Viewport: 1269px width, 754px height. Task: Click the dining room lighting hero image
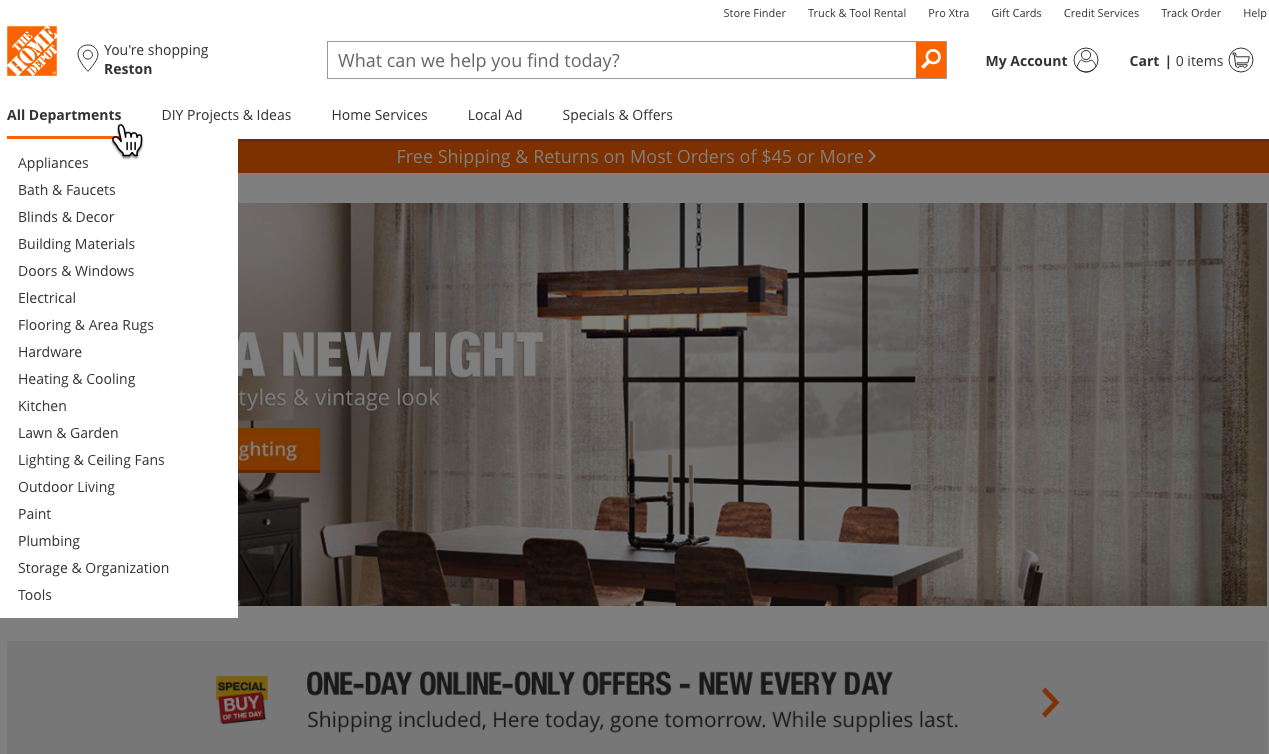[x=752, y=404]
